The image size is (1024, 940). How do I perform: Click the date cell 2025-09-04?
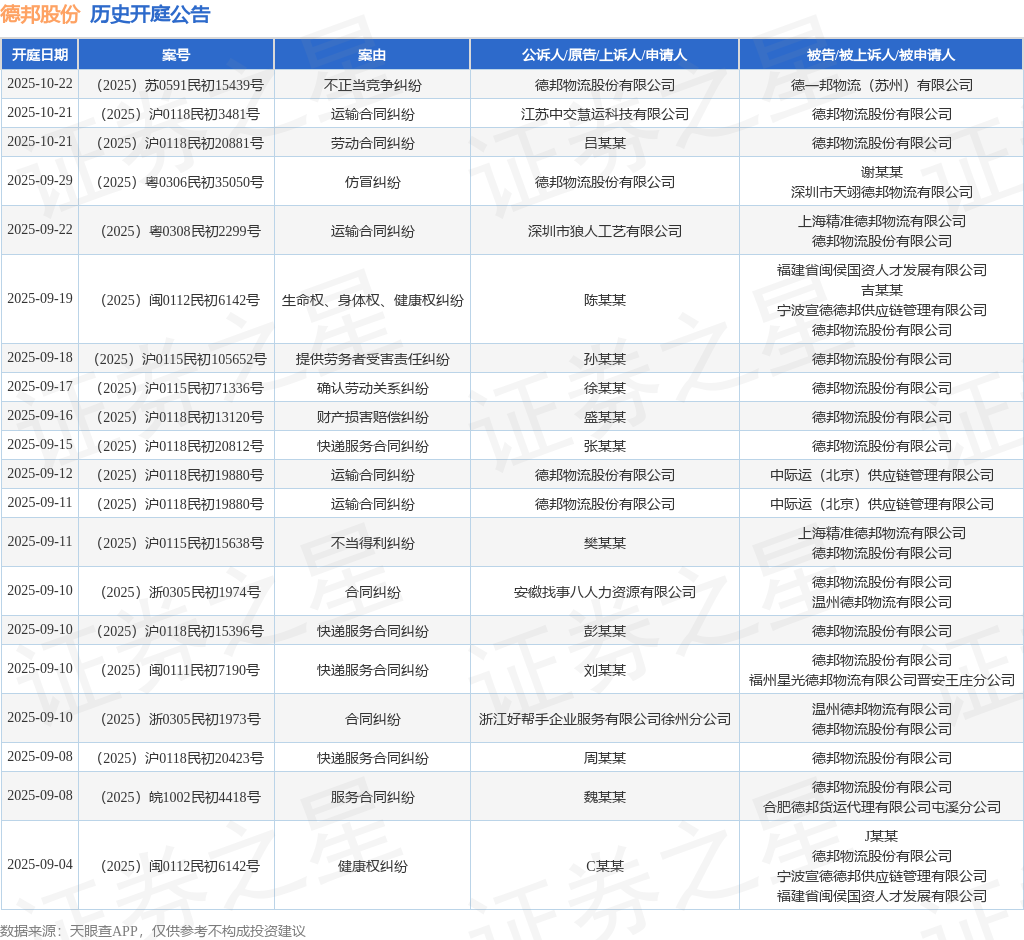(x=40, y=864)
